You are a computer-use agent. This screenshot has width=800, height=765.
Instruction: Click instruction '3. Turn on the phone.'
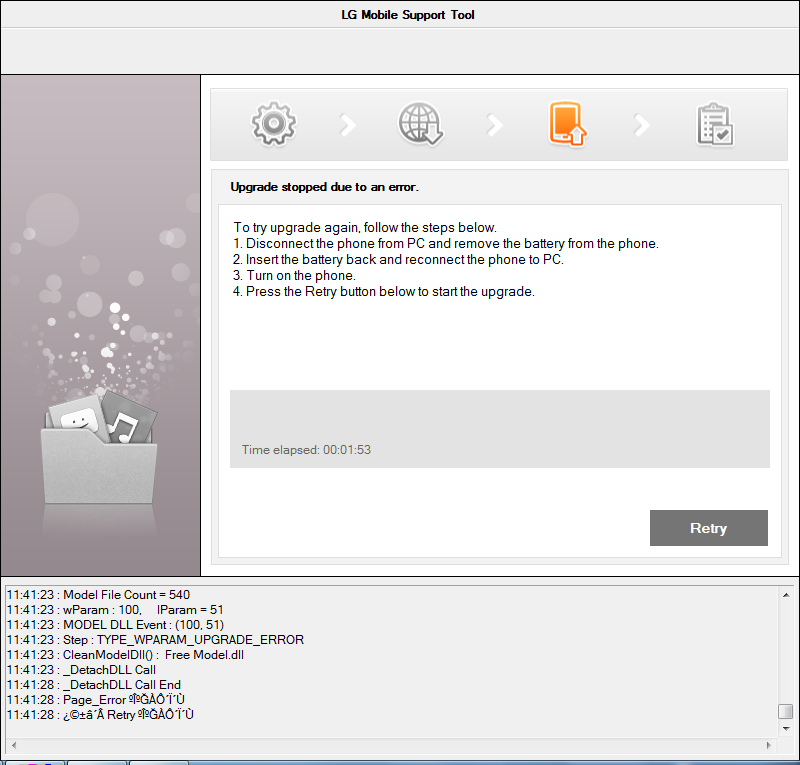[x=294, y=276]
